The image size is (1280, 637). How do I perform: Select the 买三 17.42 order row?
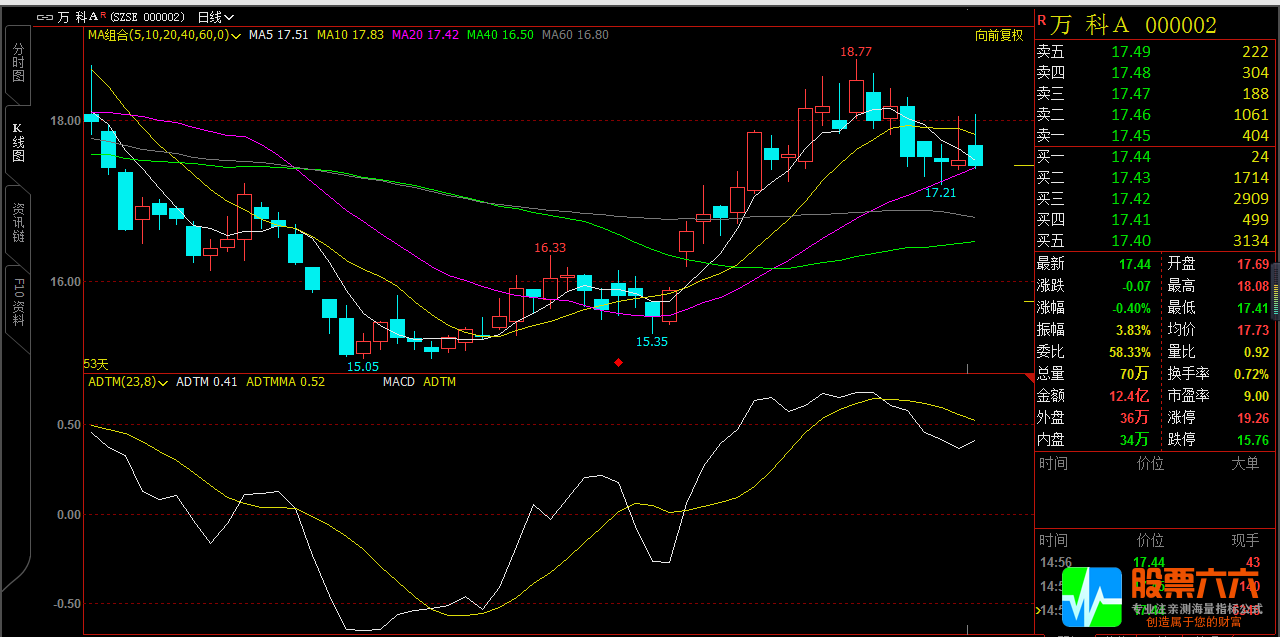tap(1154, 199)
